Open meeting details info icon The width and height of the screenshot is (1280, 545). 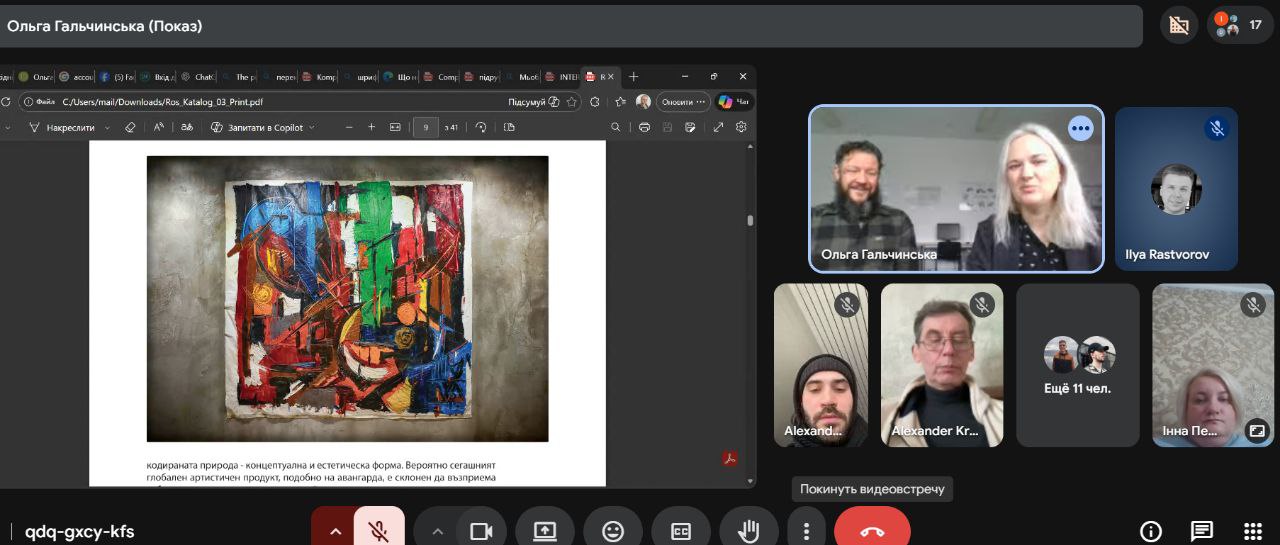click(1151, 531)
